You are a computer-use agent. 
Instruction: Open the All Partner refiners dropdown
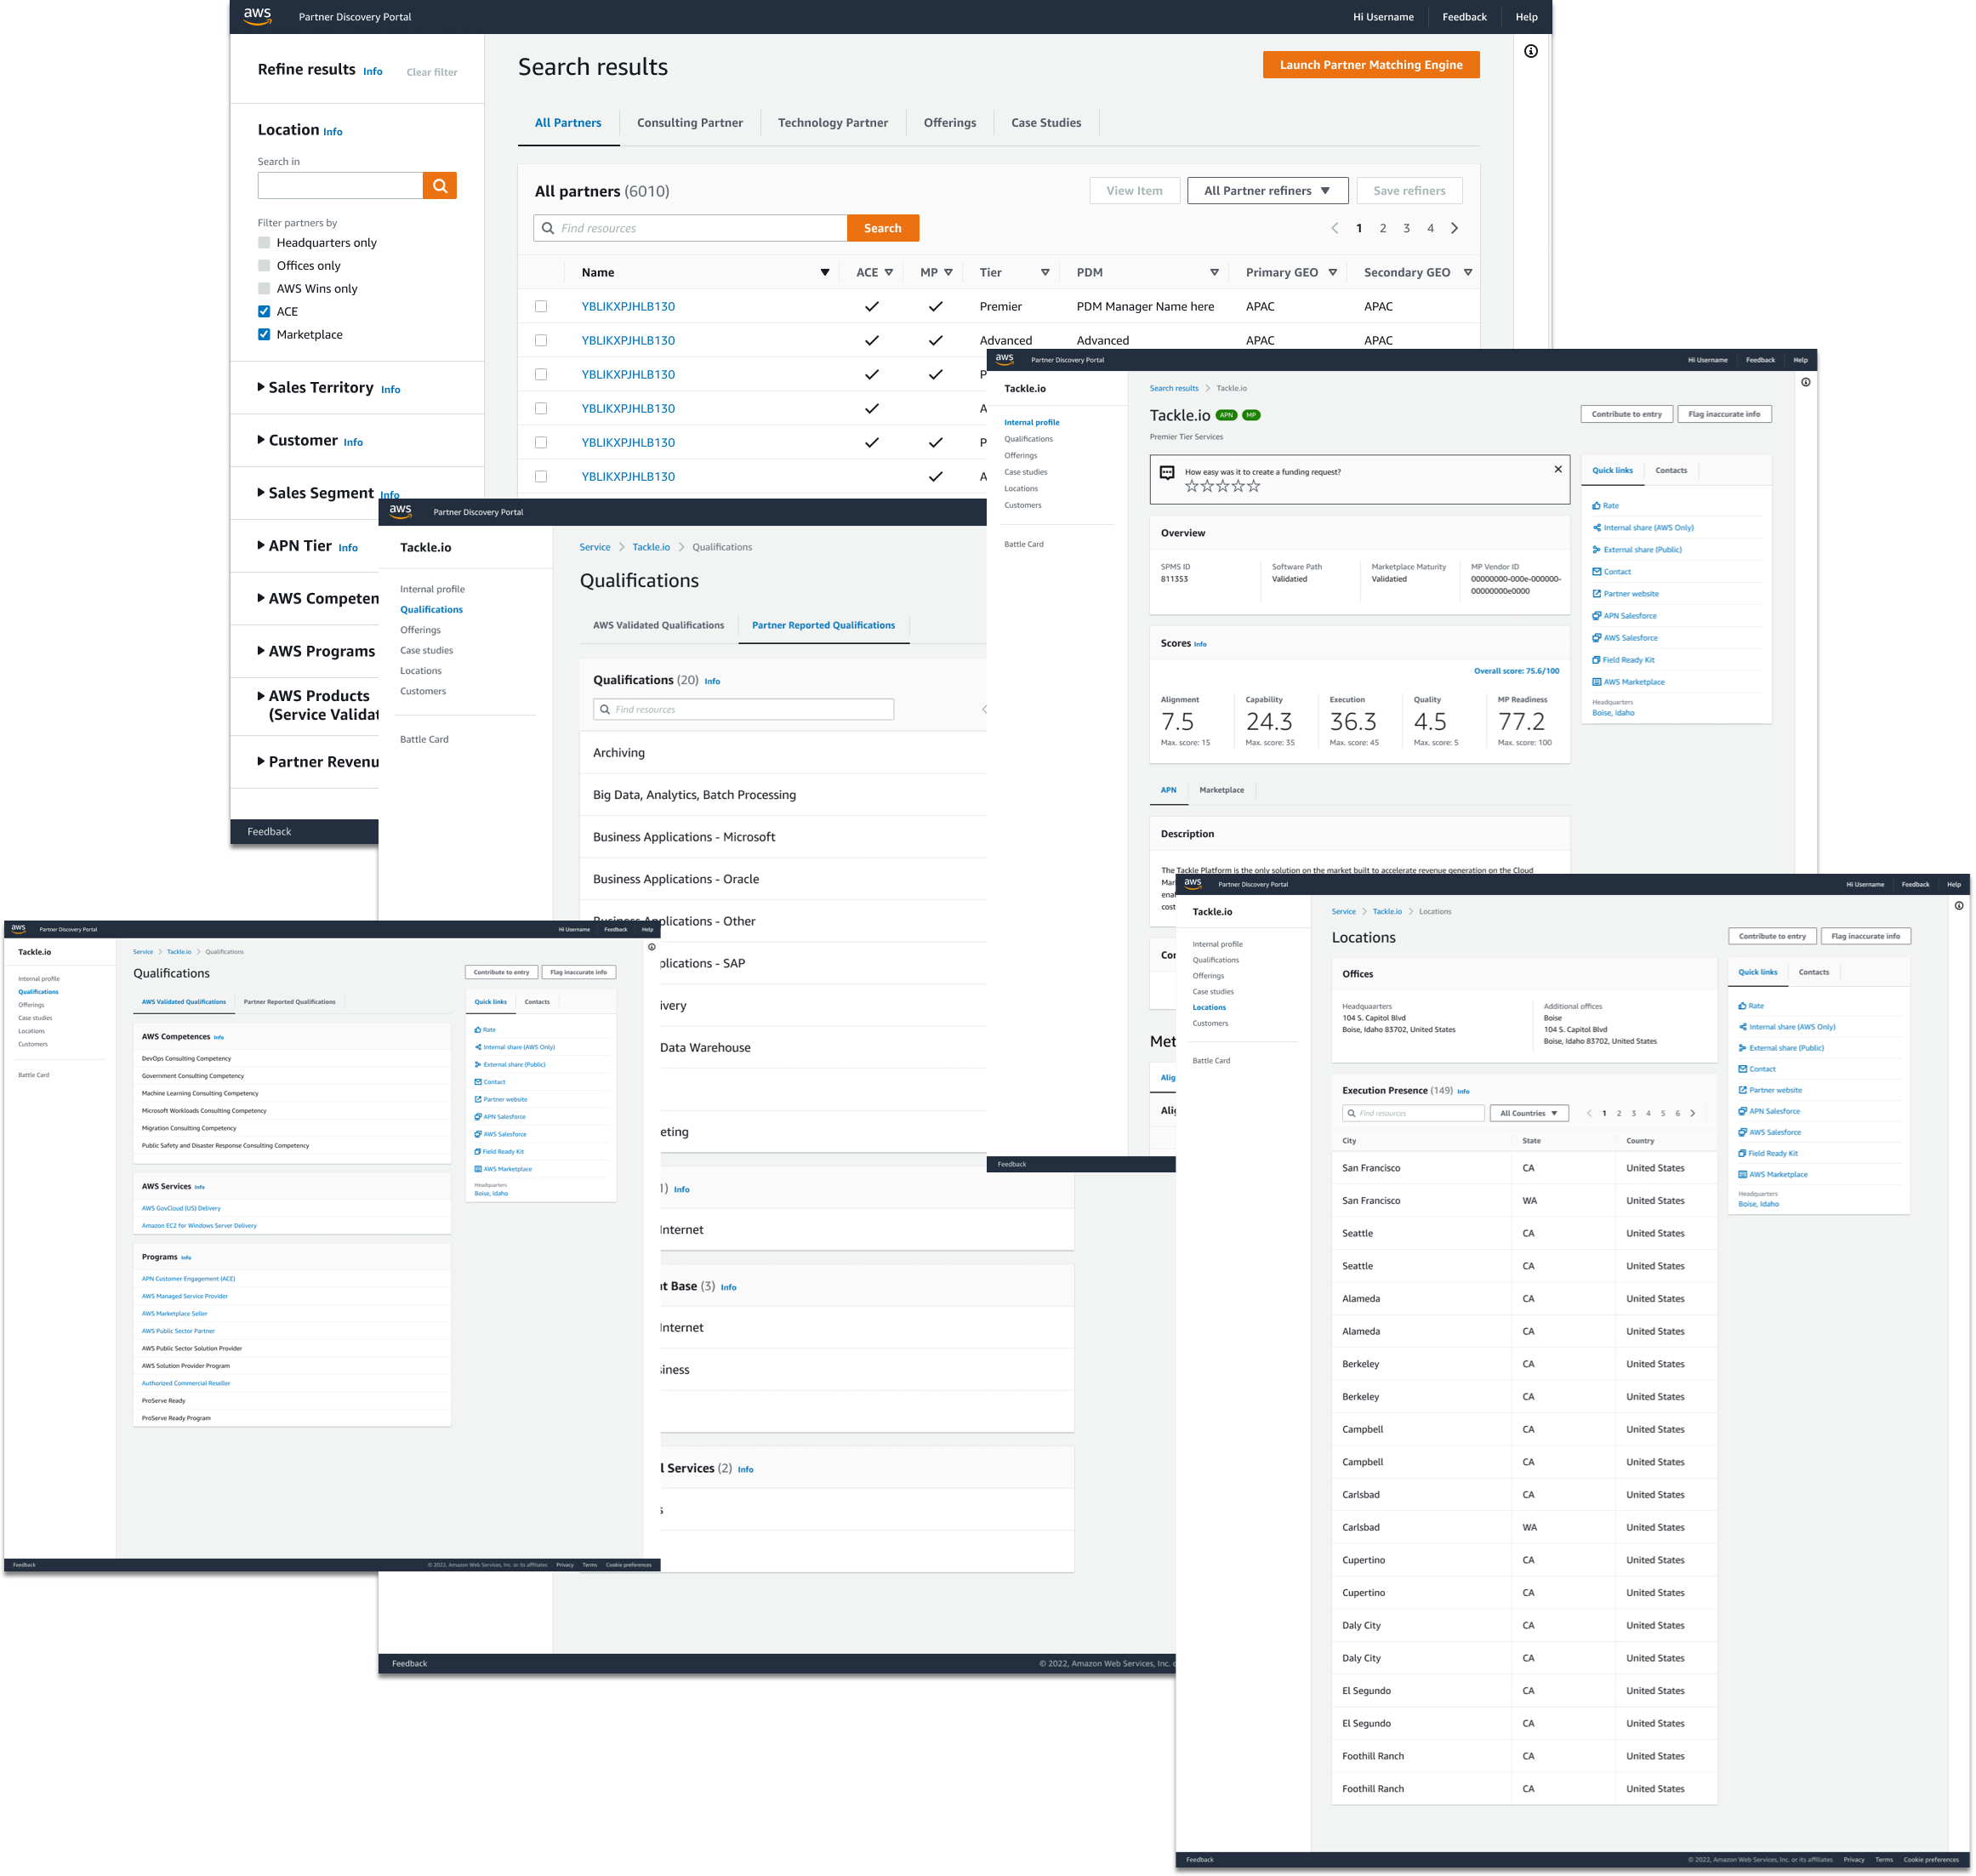click(1267, 191)
